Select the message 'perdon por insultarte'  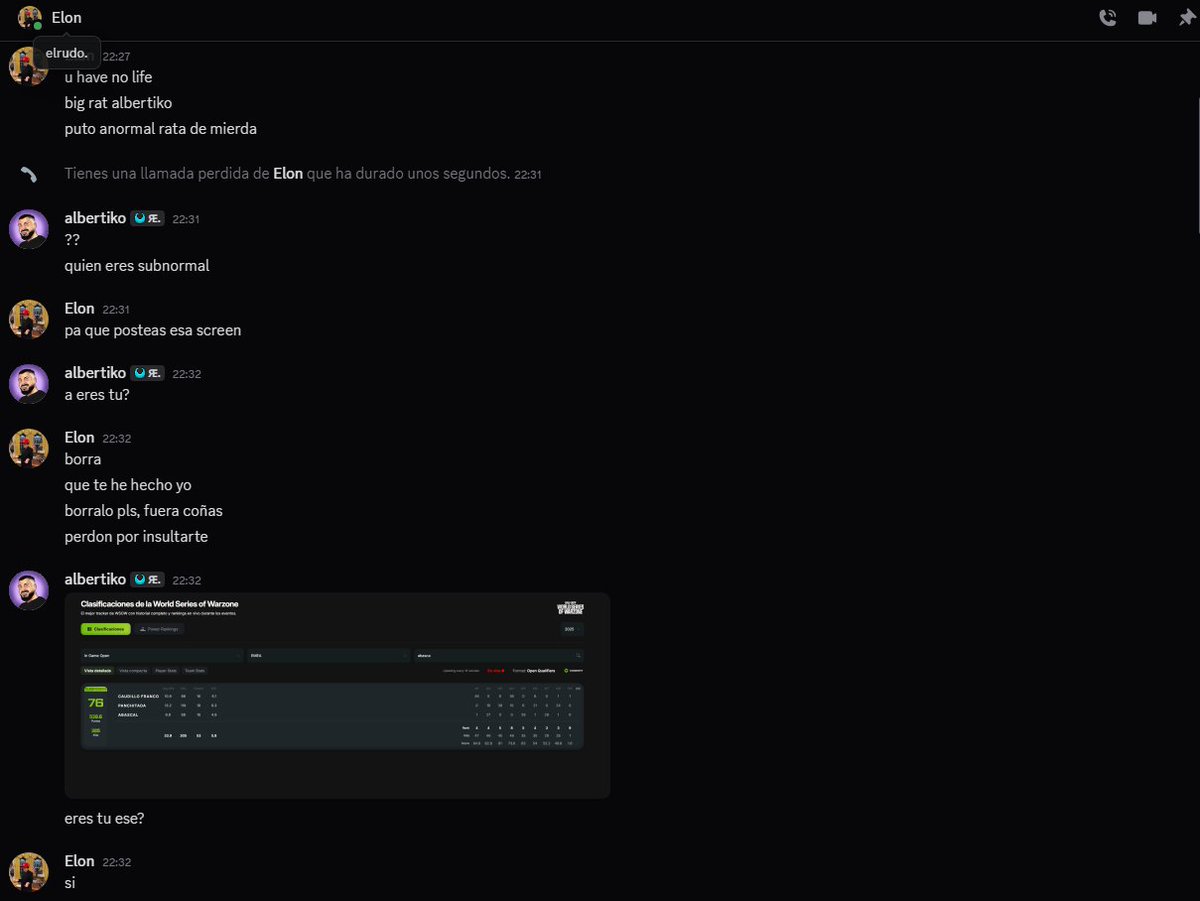(x=136, y=537)
